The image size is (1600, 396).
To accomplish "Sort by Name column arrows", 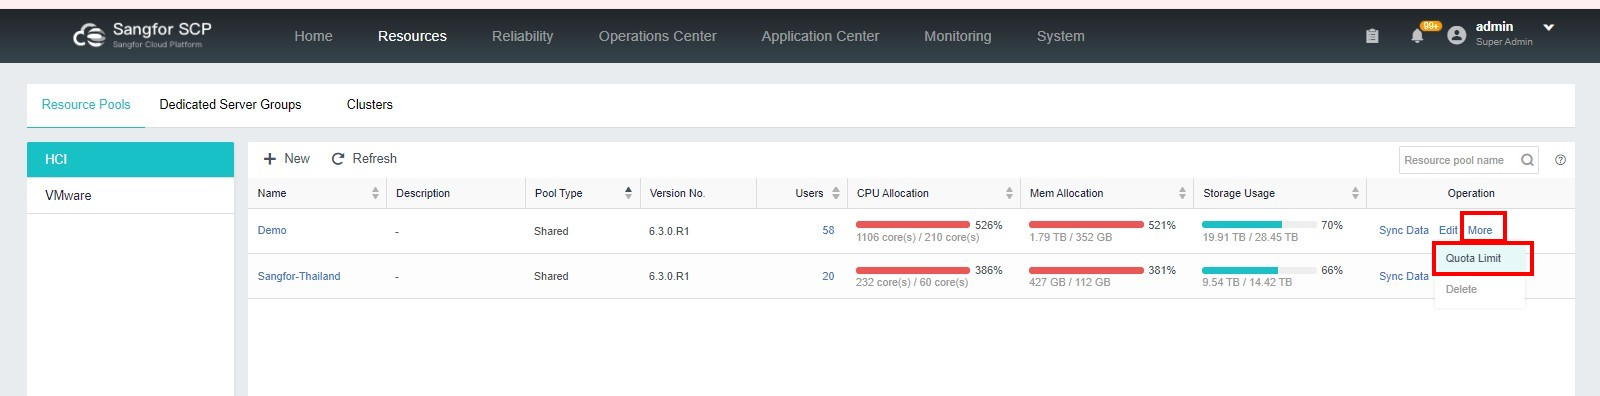I will [375, 193].
